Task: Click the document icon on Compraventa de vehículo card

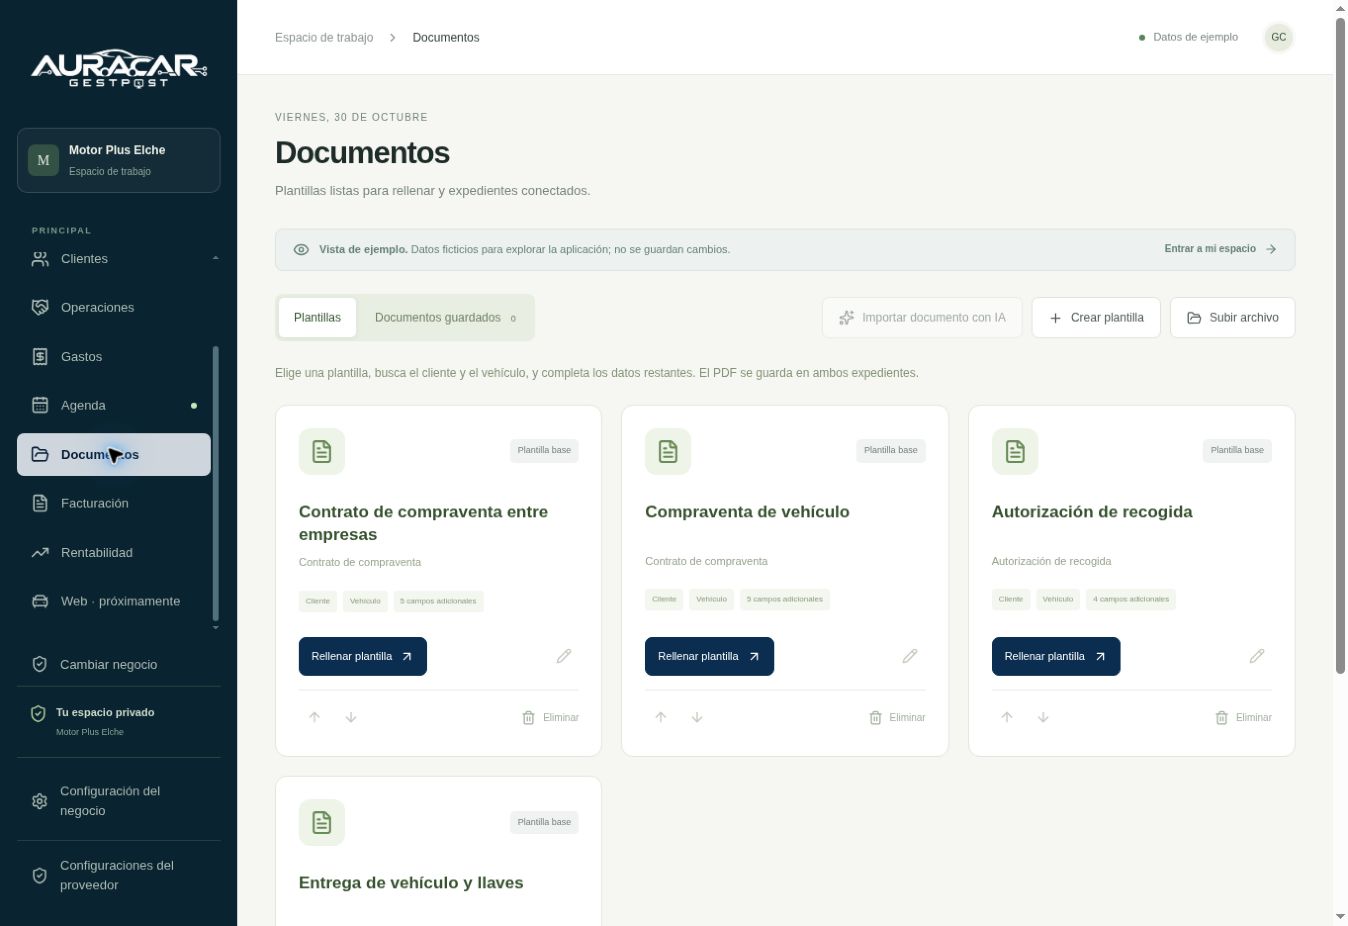Action: click(668, 452)
